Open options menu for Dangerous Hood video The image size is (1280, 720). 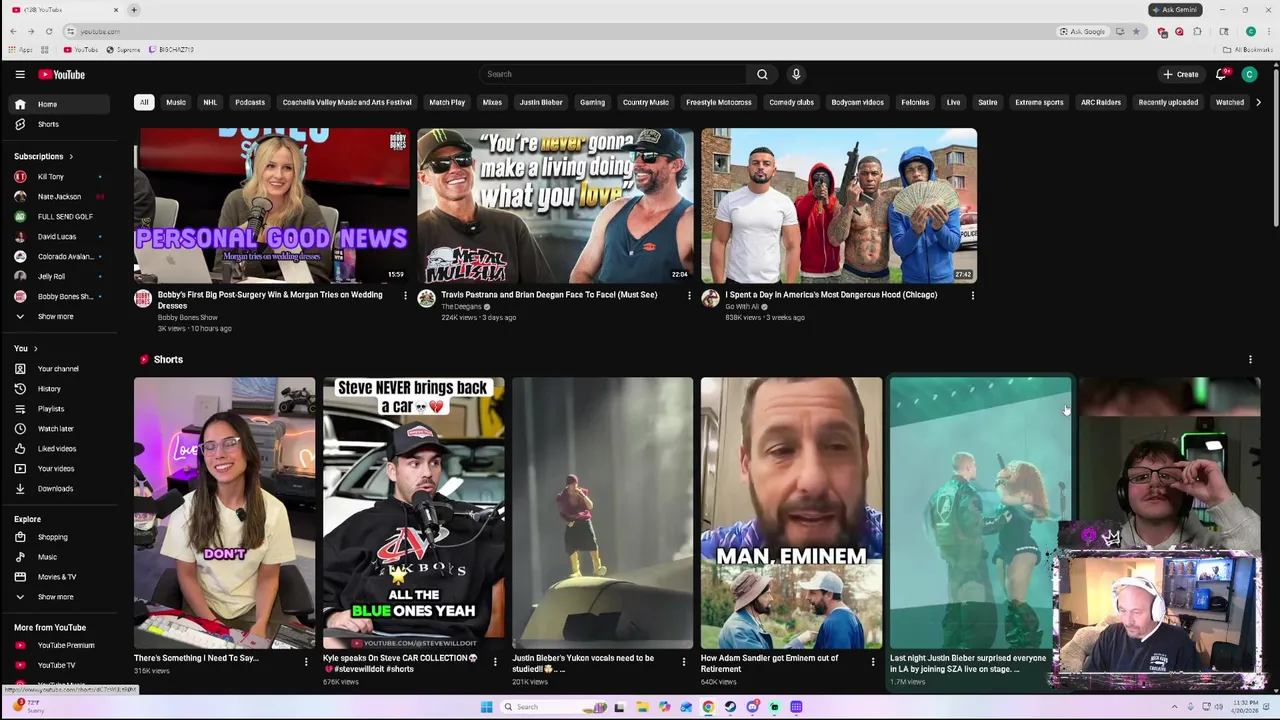[973, 295]
